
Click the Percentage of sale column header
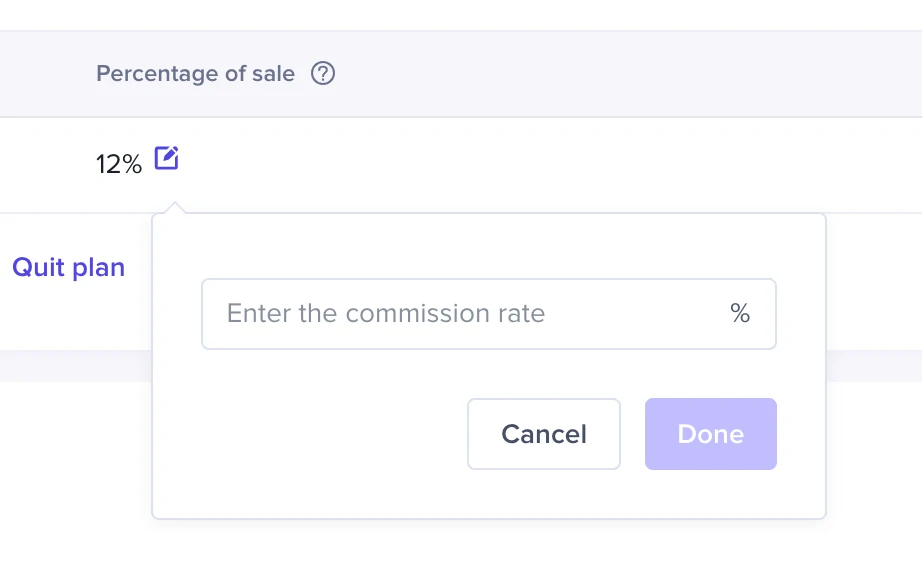(x=195, y=74)
